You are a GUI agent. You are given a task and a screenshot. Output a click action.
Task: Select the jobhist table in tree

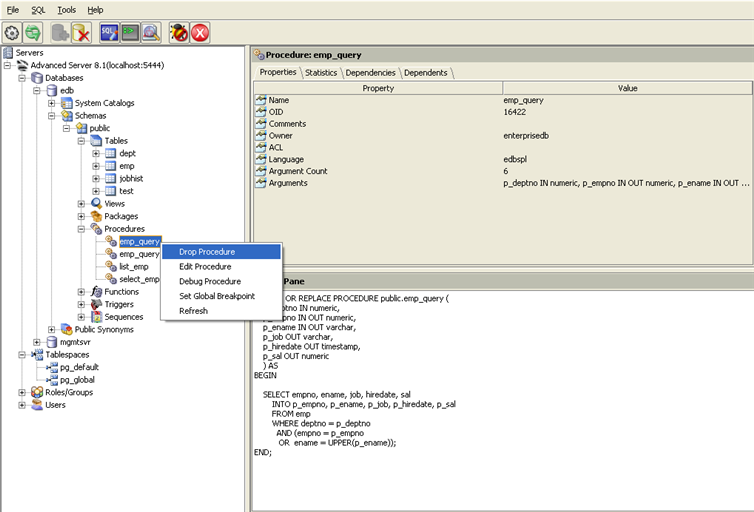coord(128,179)
